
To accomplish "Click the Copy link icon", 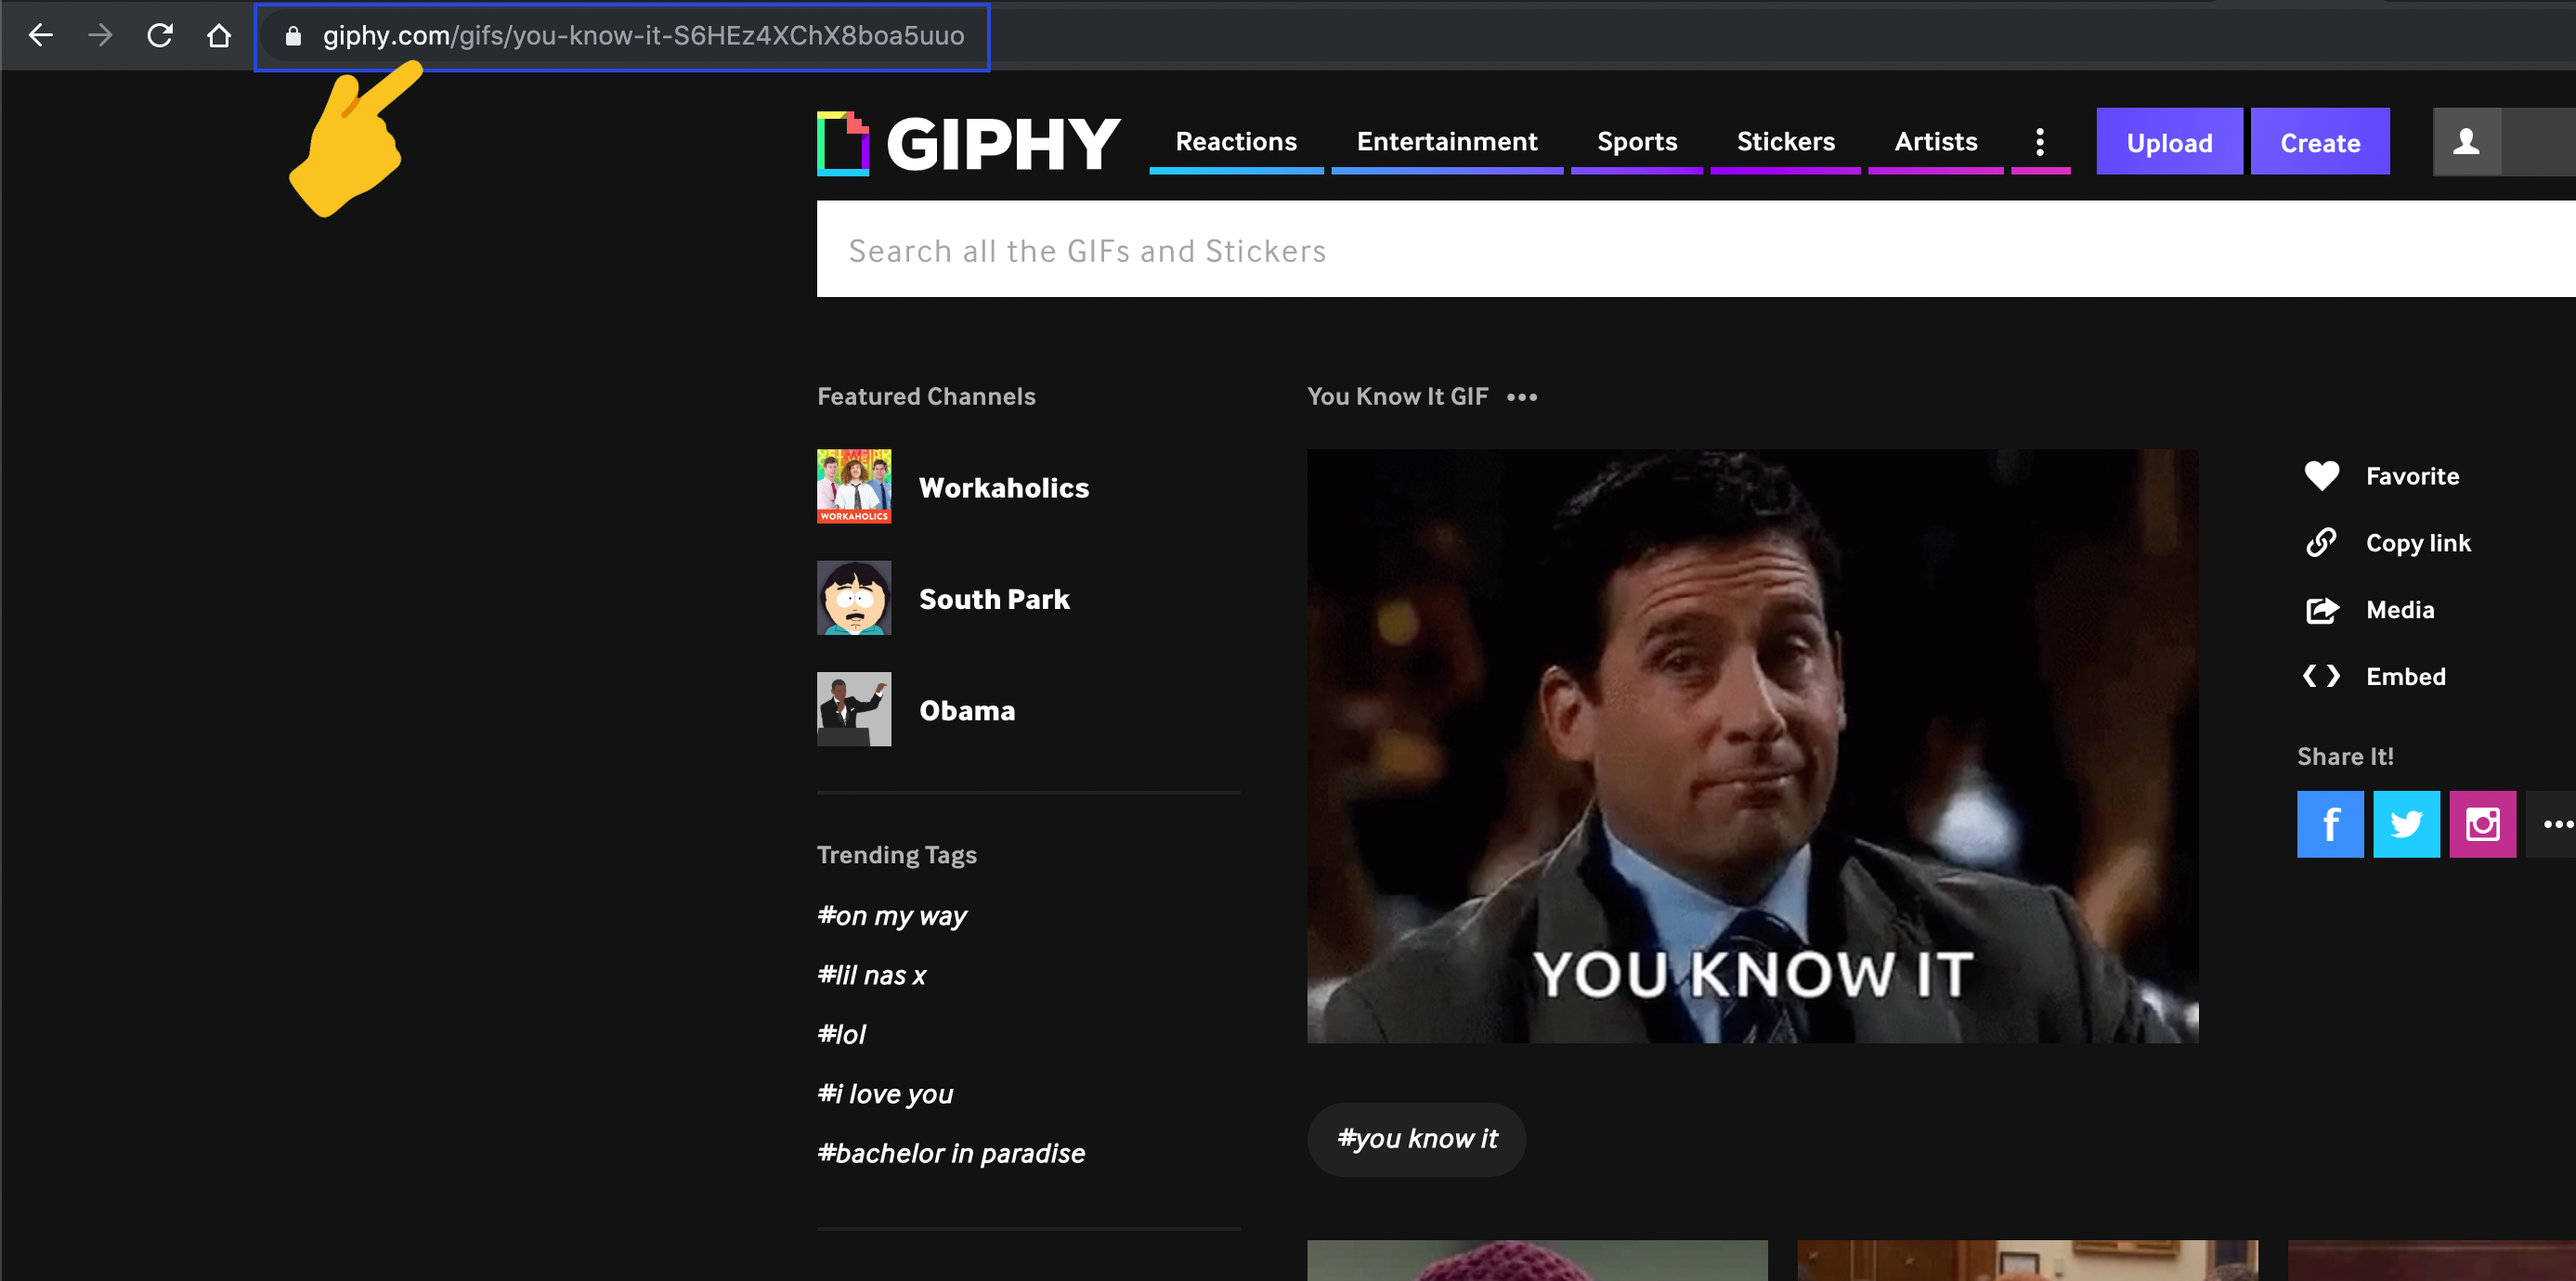I will click(2322, 542).
